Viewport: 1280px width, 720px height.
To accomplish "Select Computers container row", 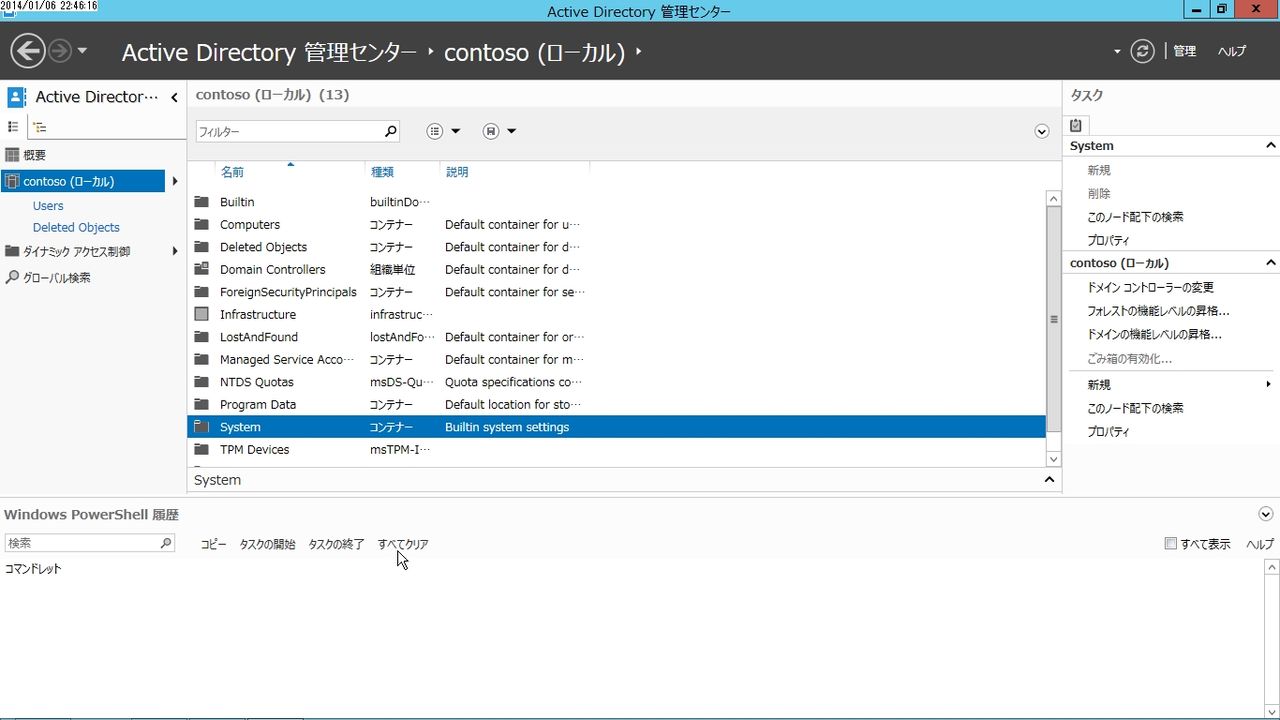I will pos(616,225).
